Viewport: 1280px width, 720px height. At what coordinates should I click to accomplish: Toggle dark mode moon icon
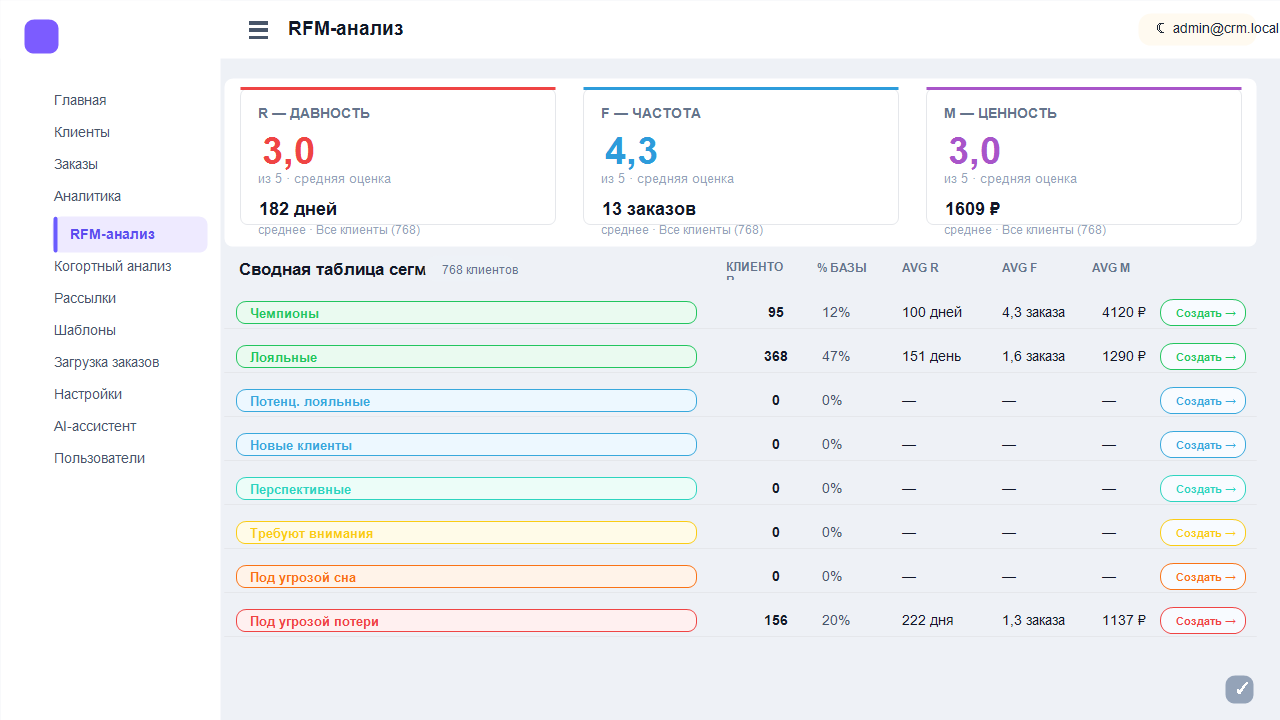1160,28
